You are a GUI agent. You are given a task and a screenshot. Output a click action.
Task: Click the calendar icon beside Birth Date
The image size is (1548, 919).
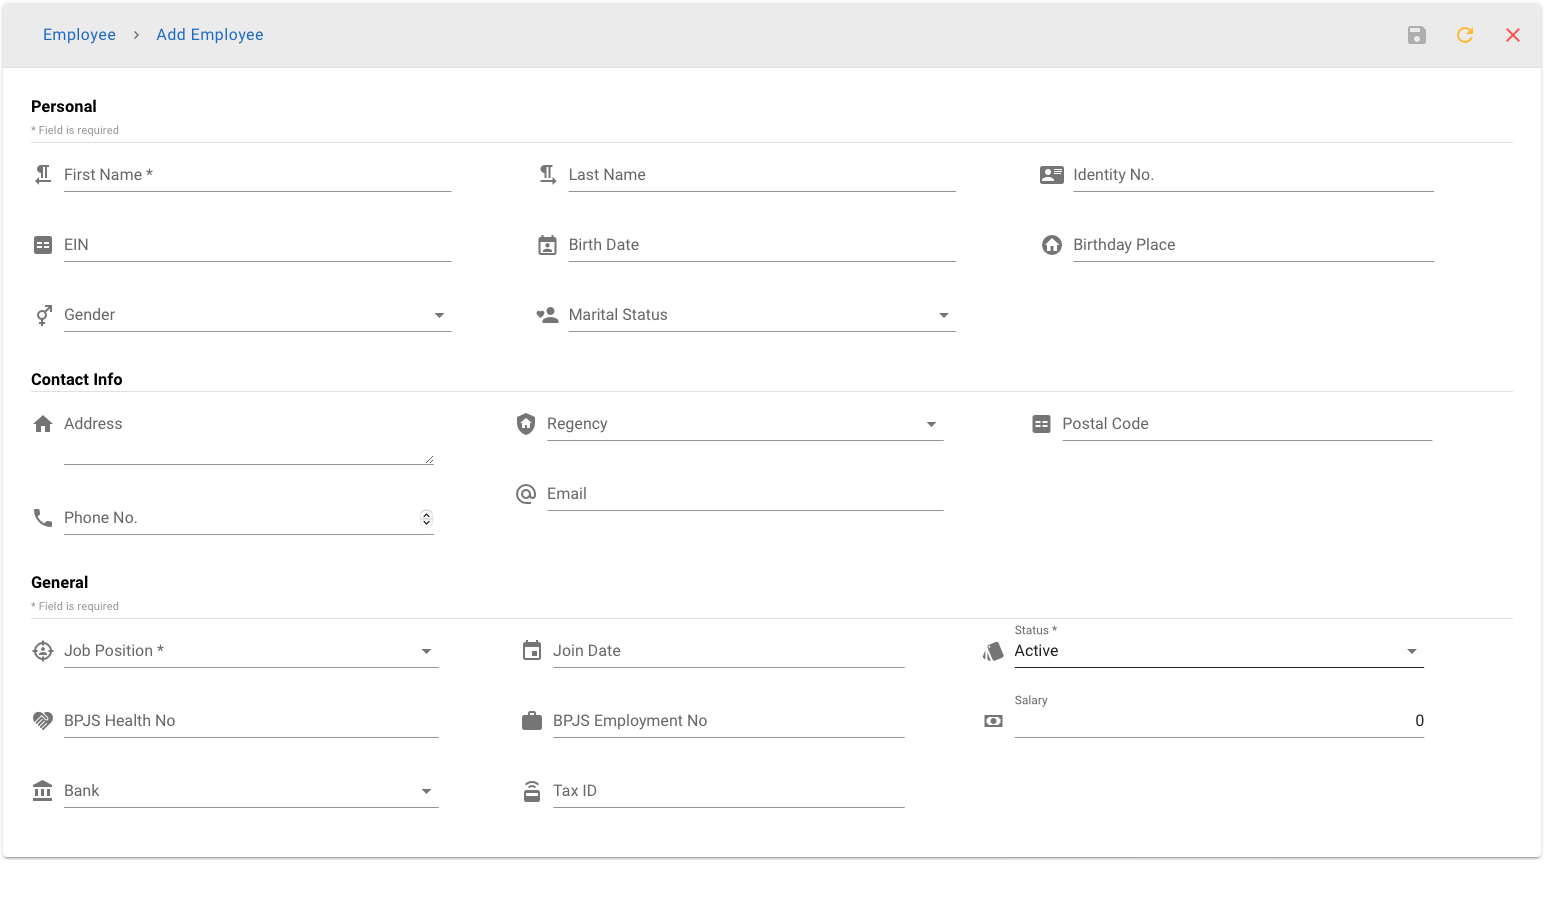547,245
